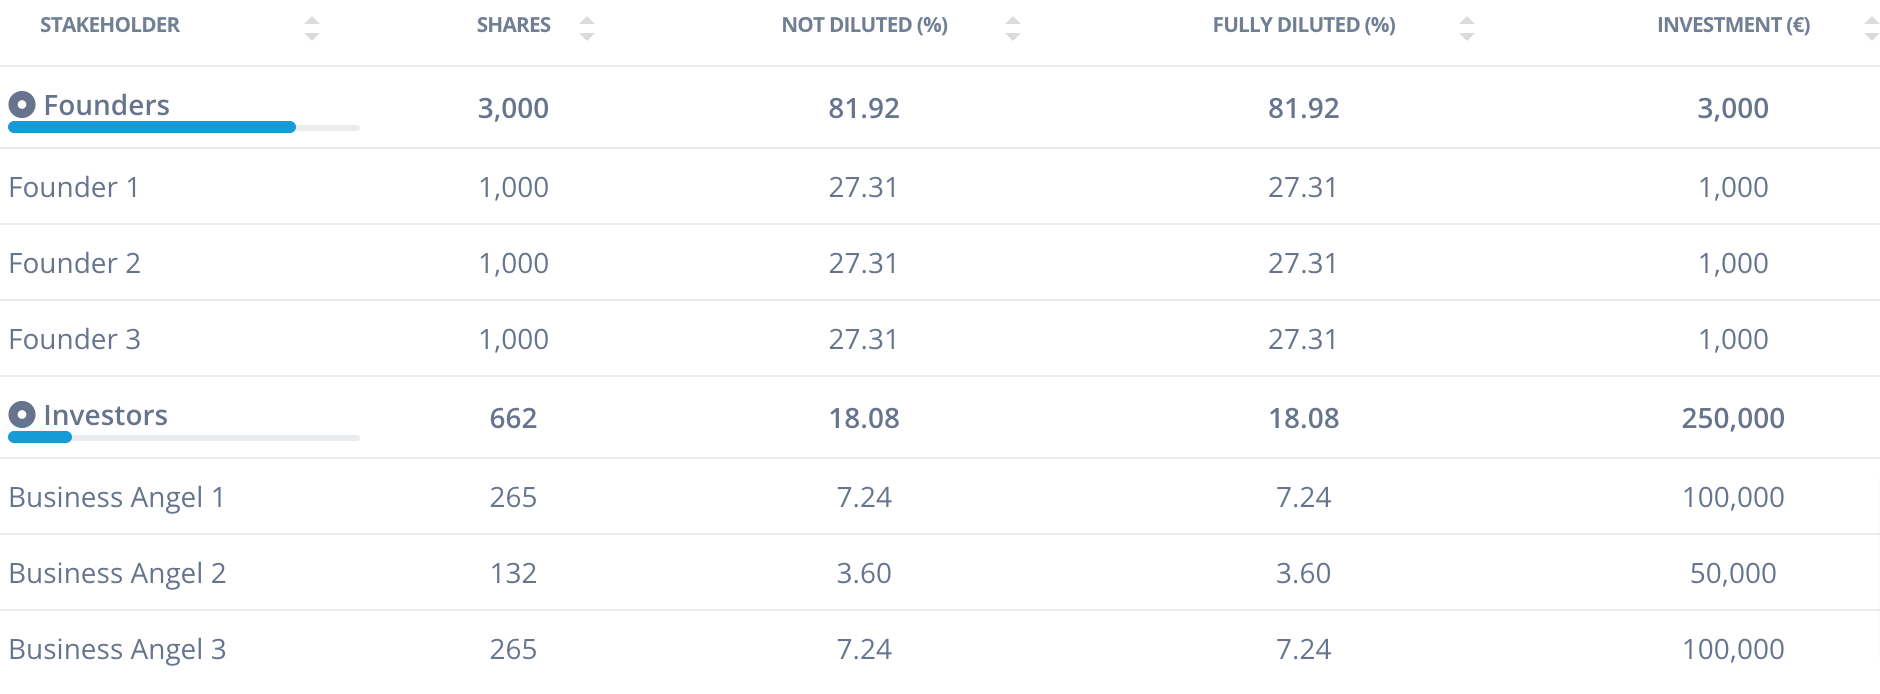Viewport: 1880px width, 694px height.
Task: Click the Founders ownership progress bar
Action: 184,127
